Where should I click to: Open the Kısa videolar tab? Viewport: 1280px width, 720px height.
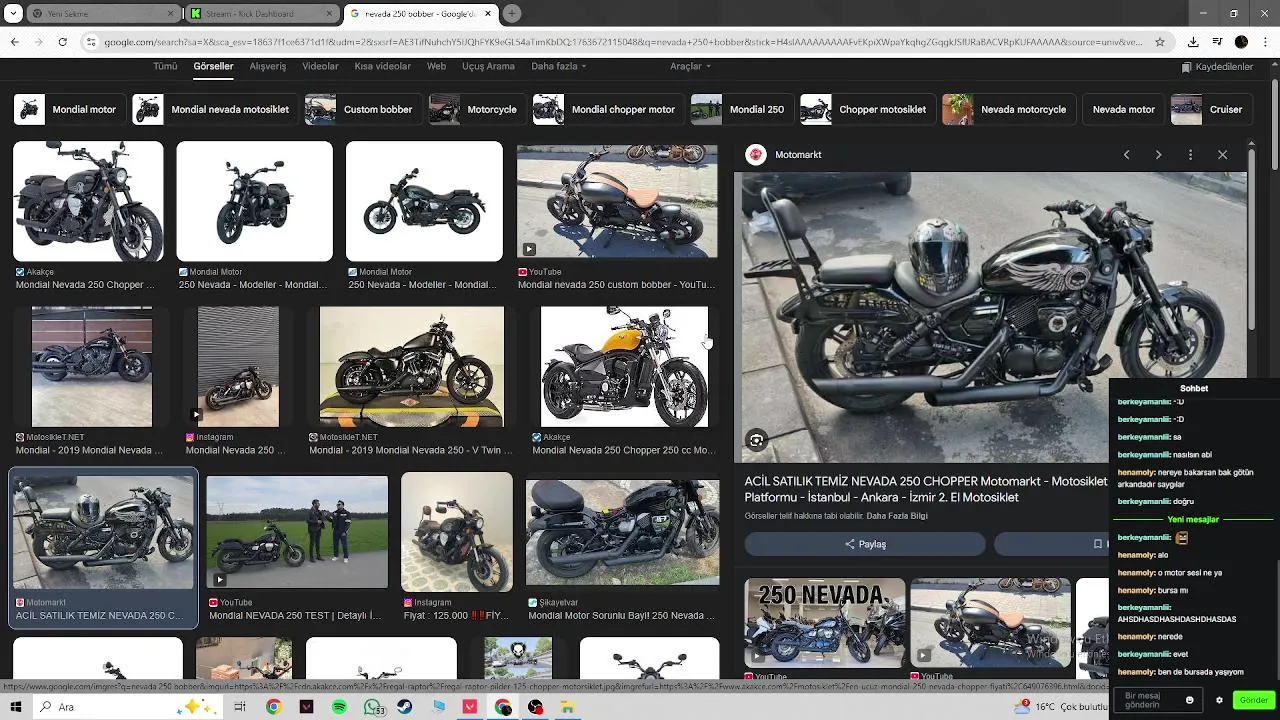[x=382, y=67]
